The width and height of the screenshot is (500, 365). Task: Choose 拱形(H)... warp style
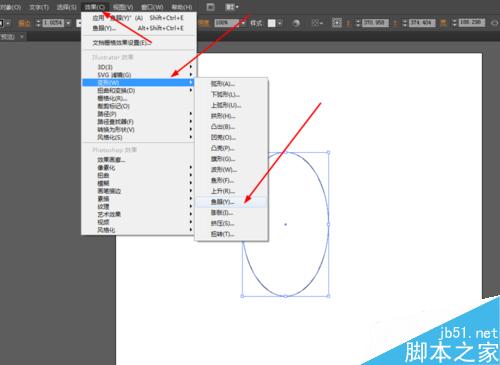click(231, 116)
